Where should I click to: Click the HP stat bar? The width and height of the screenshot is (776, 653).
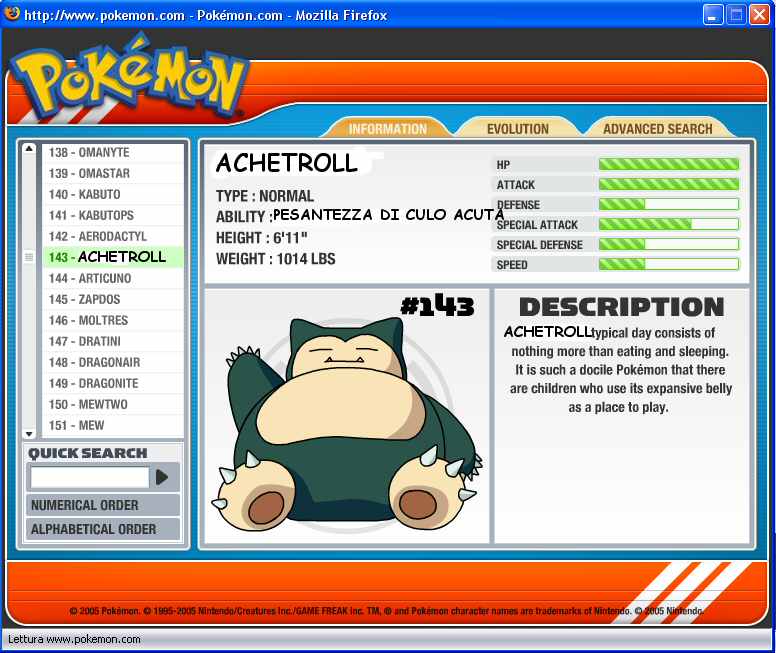(x=669, y=164)
